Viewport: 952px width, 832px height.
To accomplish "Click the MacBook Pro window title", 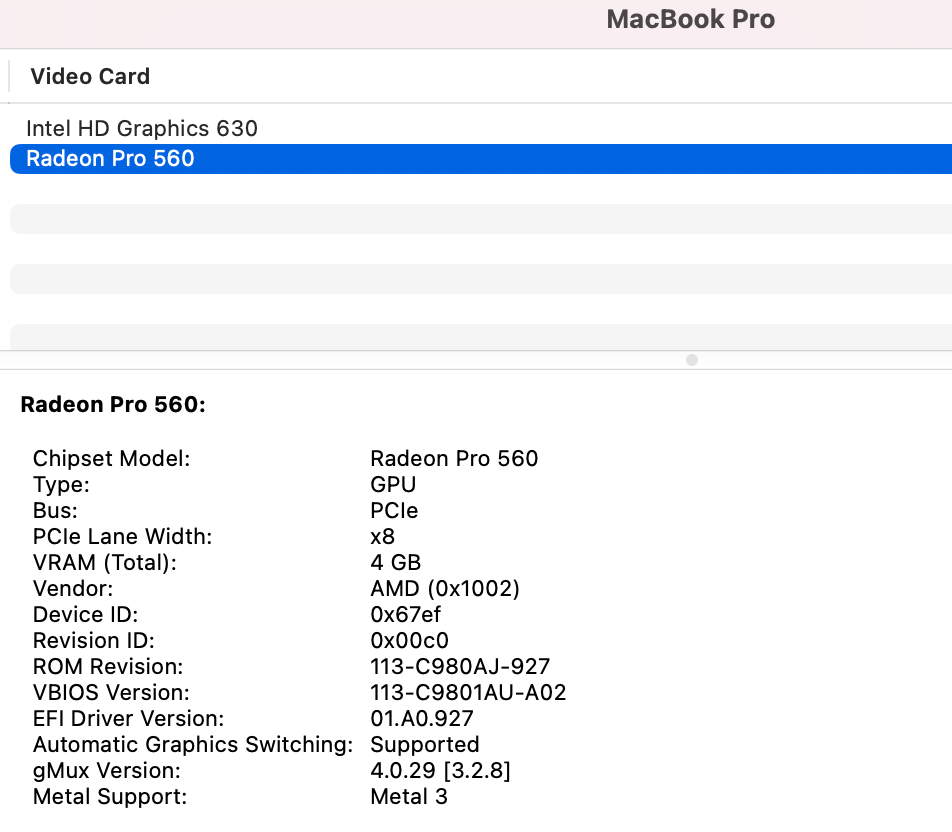I will tap(690, 19).
